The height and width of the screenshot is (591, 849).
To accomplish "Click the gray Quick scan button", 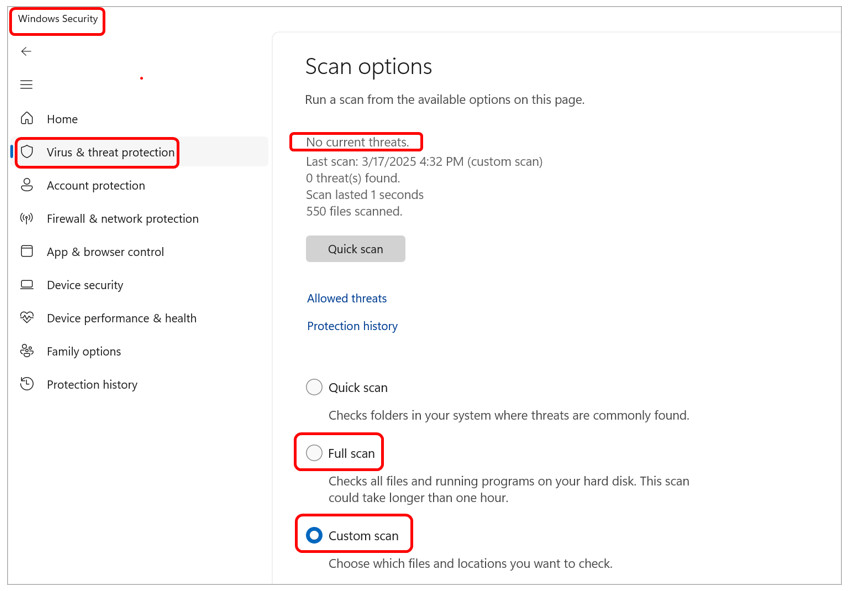I will pos(355,249).
